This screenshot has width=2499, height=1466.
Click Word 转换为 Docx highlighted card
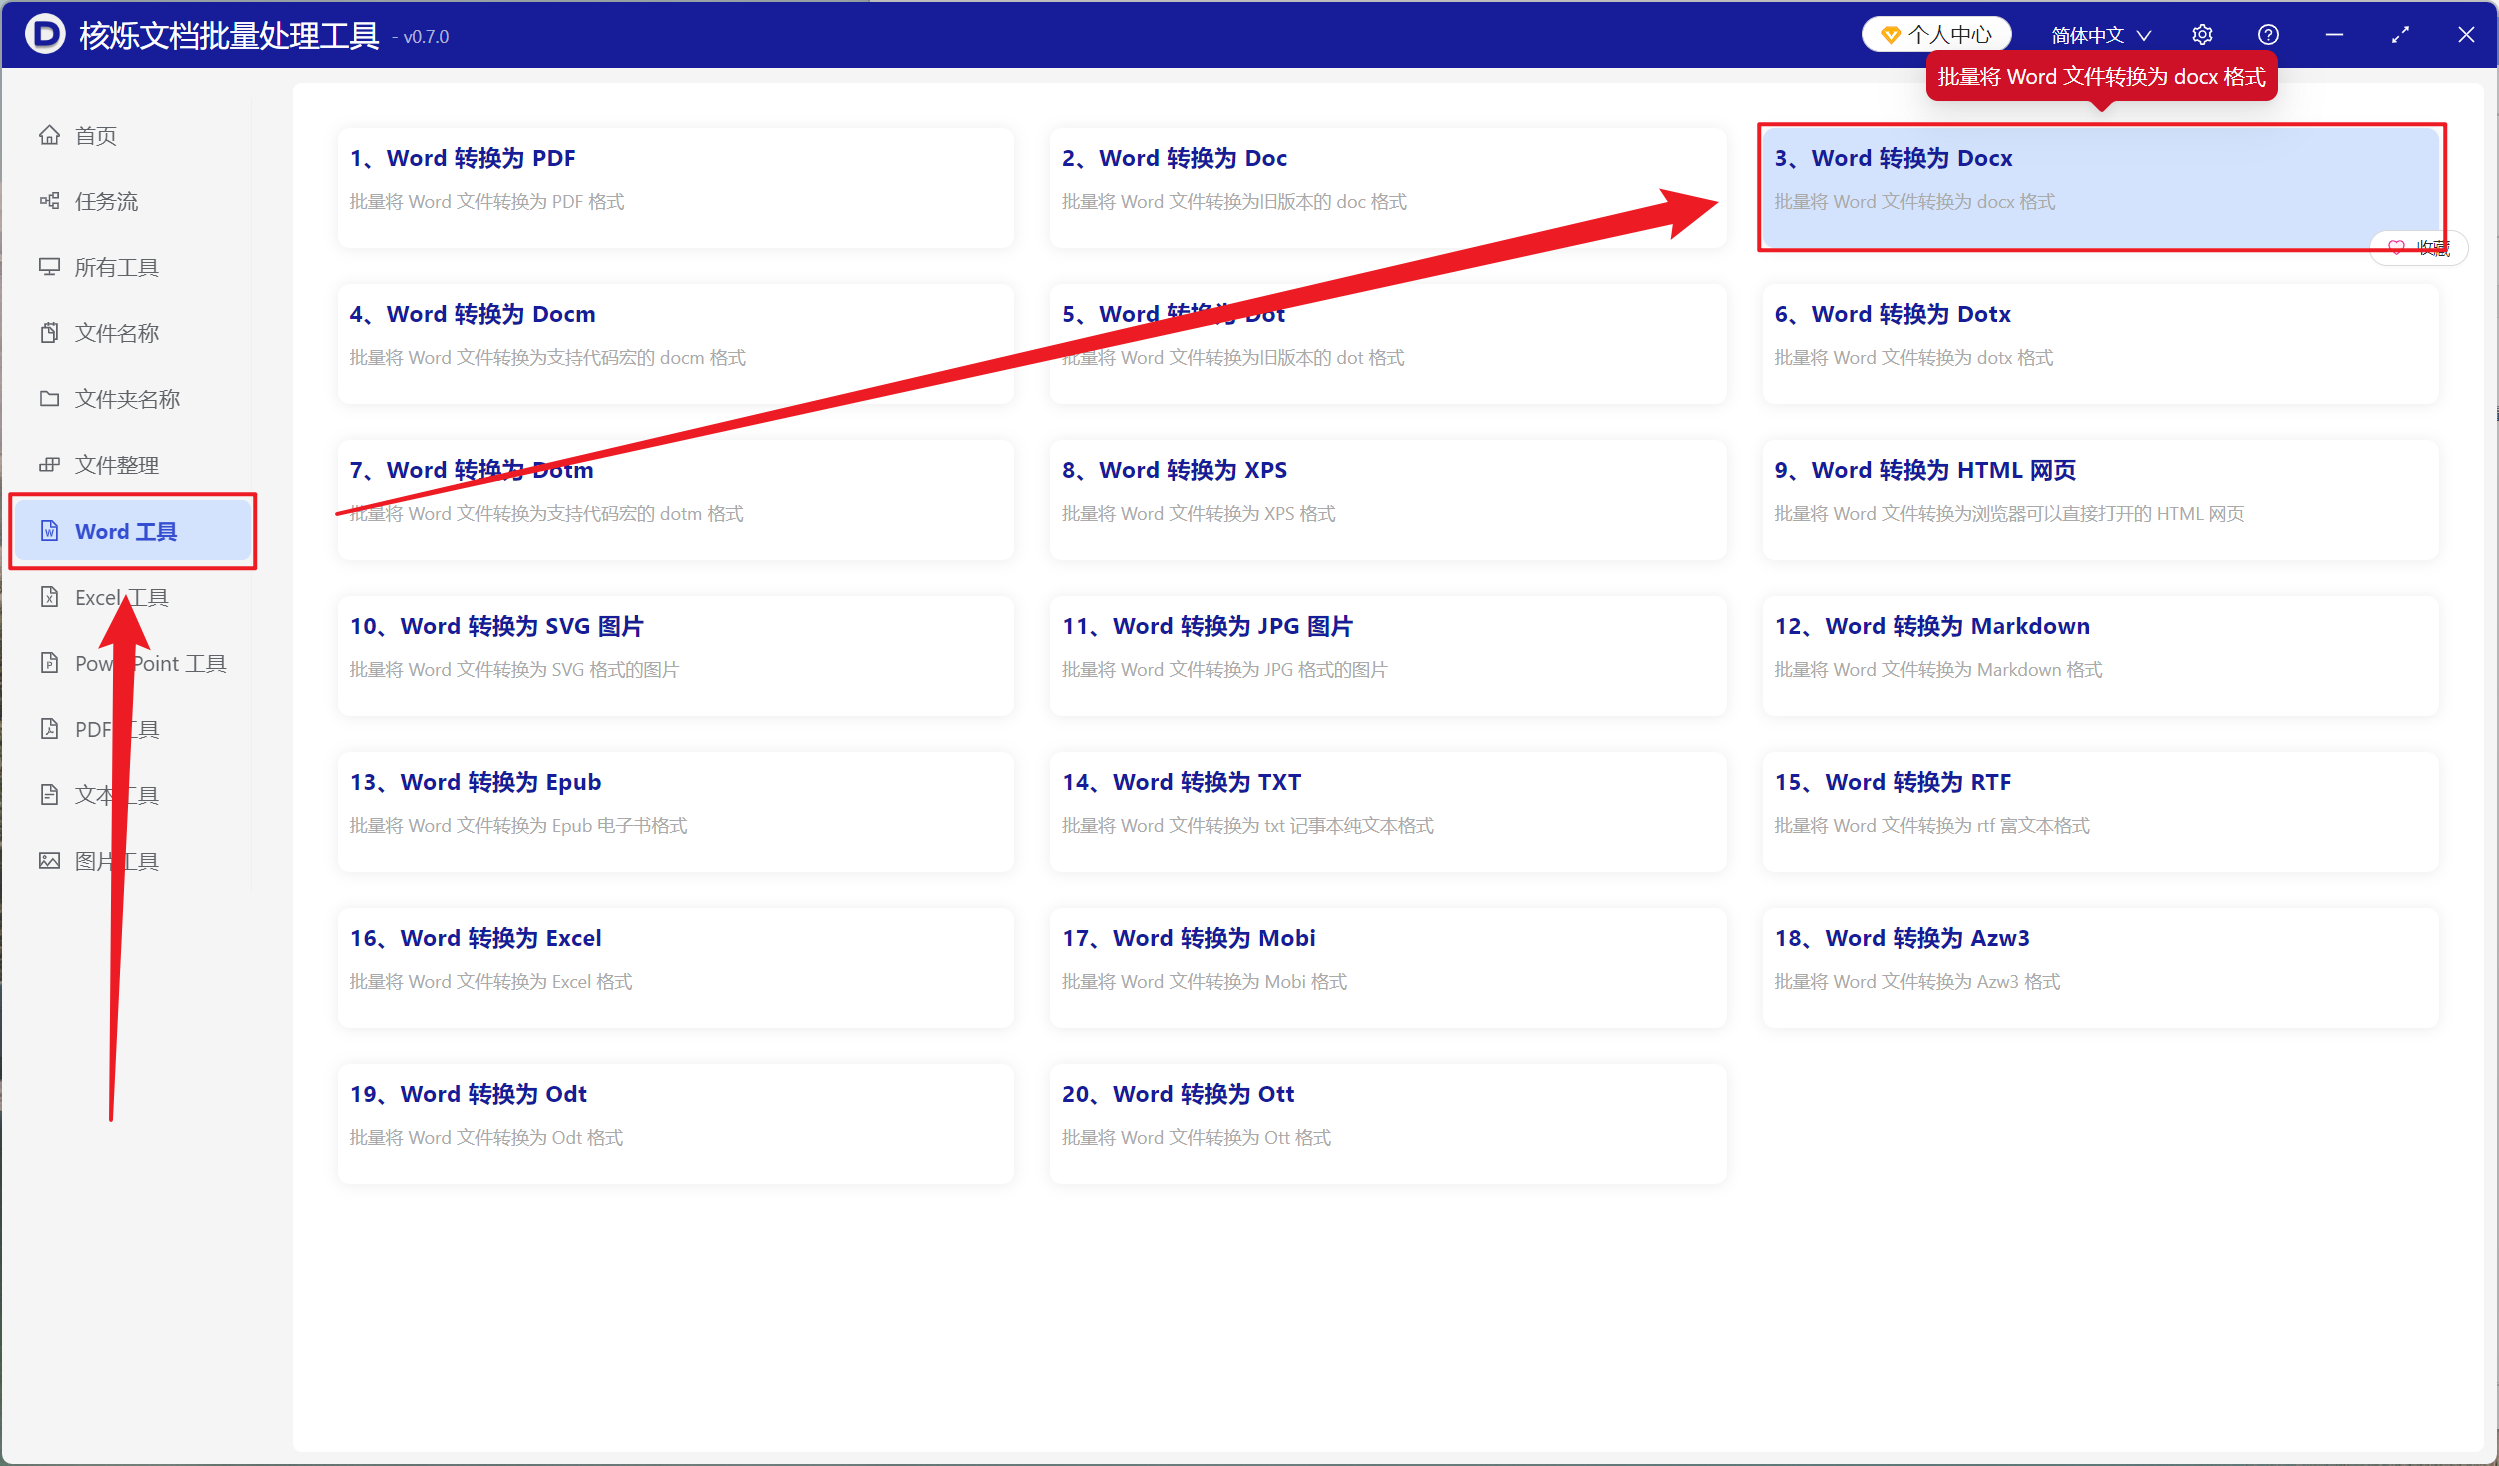pos(2100,187)
